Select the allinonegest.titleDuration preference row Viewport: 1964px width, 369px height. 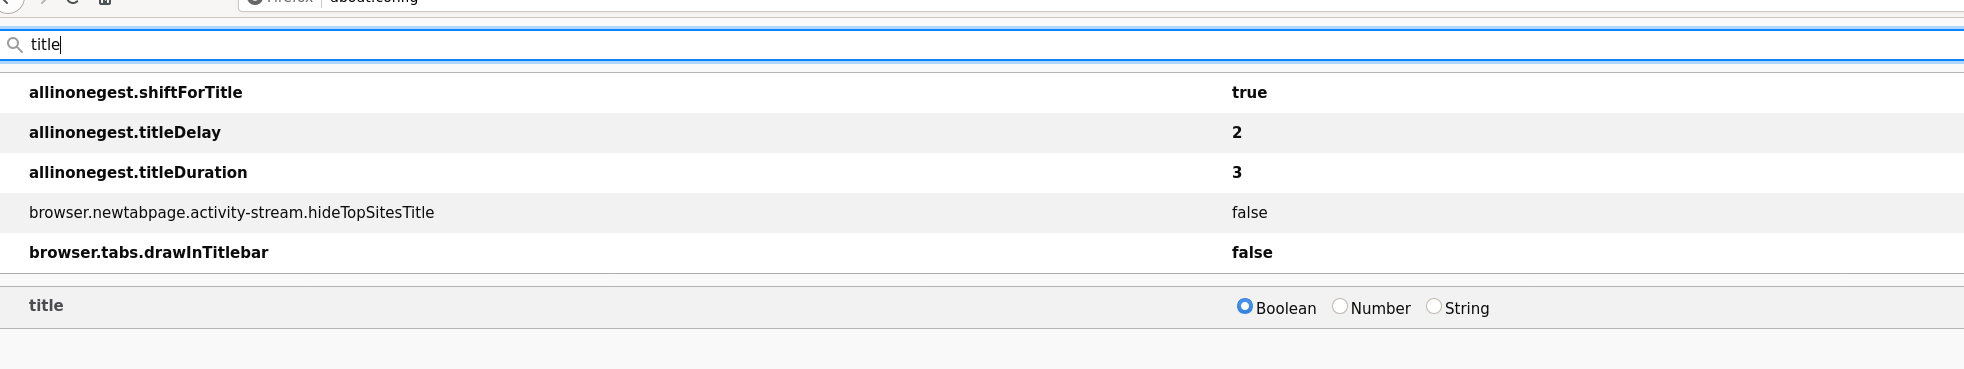point(982,173)
